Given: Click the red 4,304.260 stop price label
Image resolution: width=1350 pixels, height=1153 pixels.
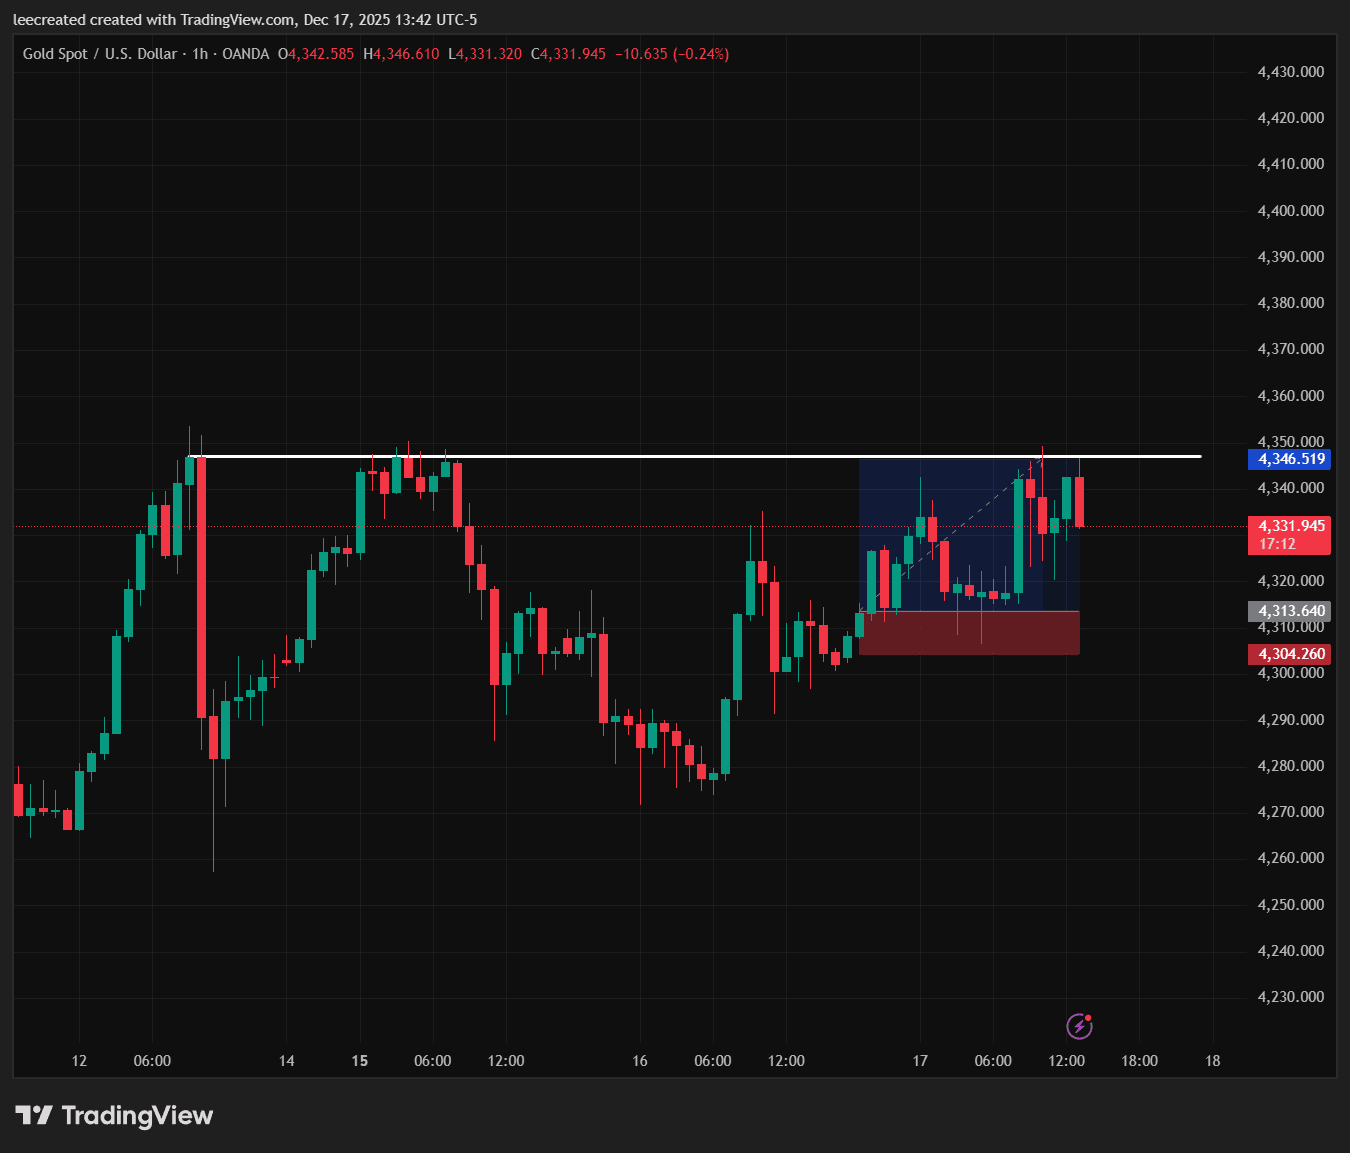Looking at the screenshot, I should pyautogui.click(x=1289, y=654).
